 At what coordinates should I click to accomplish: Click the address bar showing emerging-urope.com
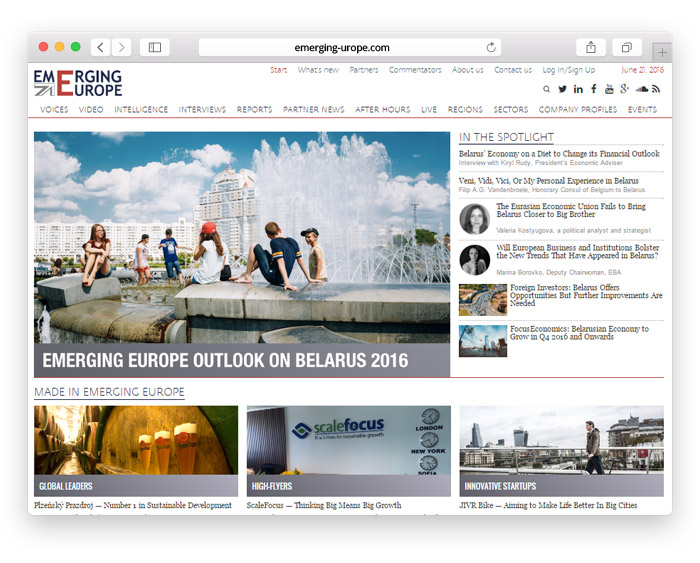click(x=350, y=47)
